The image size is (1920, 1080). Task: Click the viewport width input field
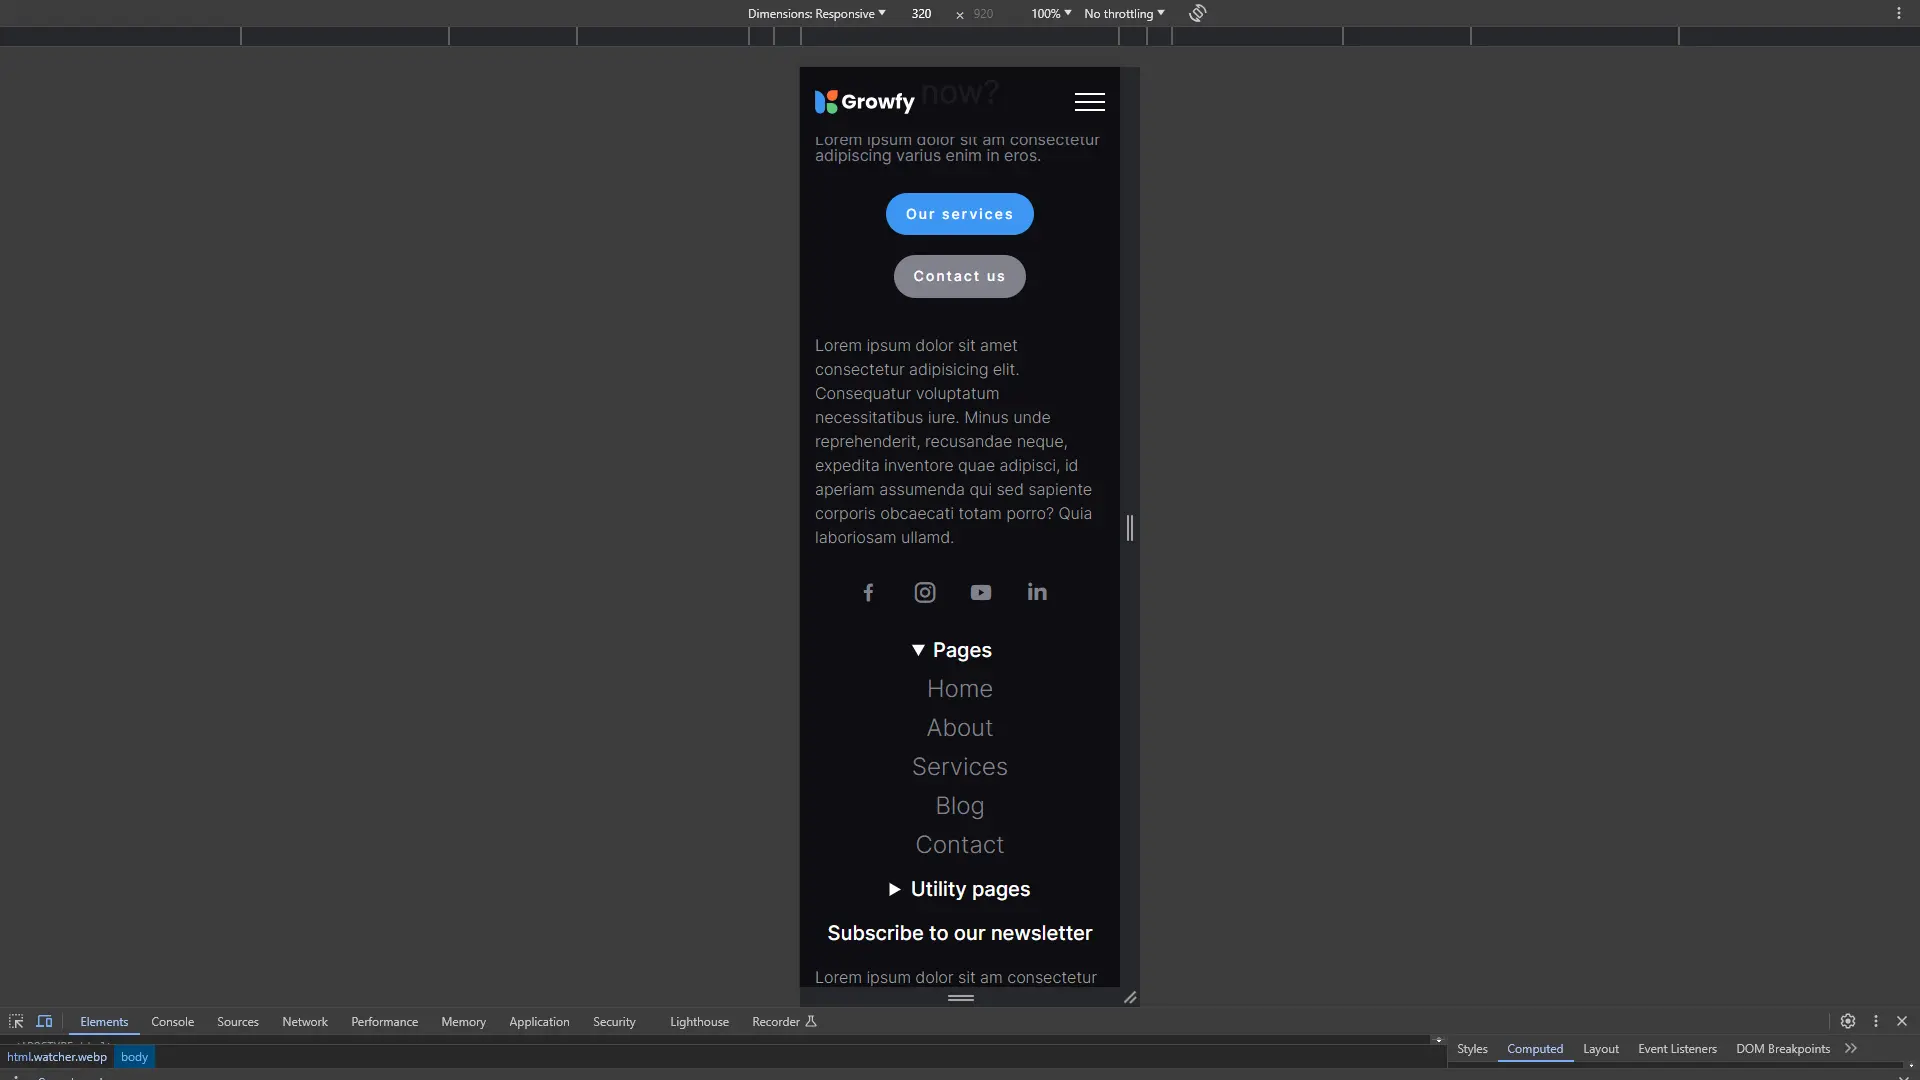coord(922,13)
